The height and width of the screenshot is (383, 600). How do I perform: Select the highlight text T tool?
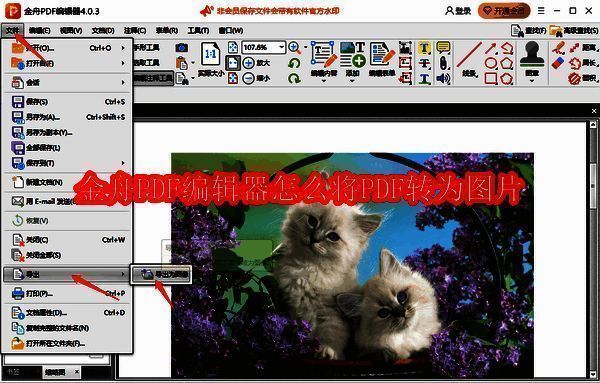[424, 48]
